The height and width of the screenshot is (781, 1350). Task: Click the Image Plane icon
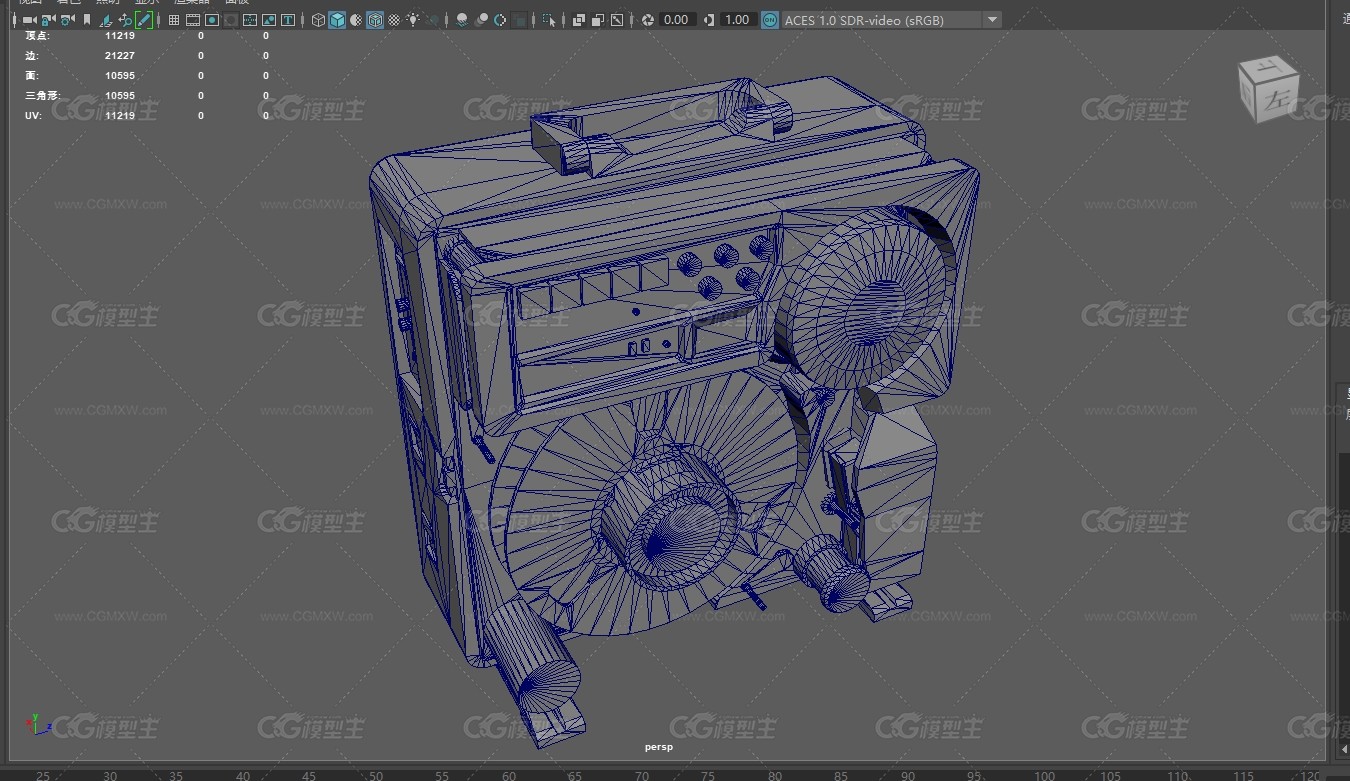click(106, 19)
